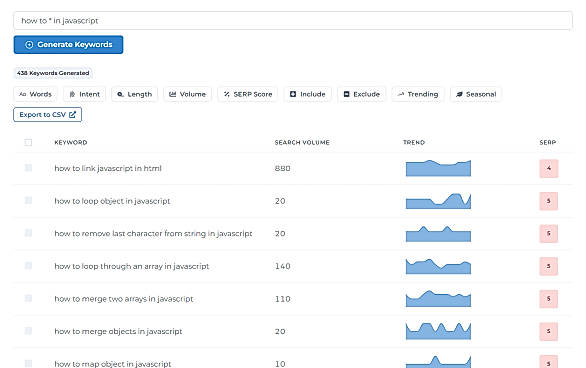Screen dimensions: 586x368
Task: Click keyword 'how to merge two arrays in javascript'
Action: click(124, 299)
